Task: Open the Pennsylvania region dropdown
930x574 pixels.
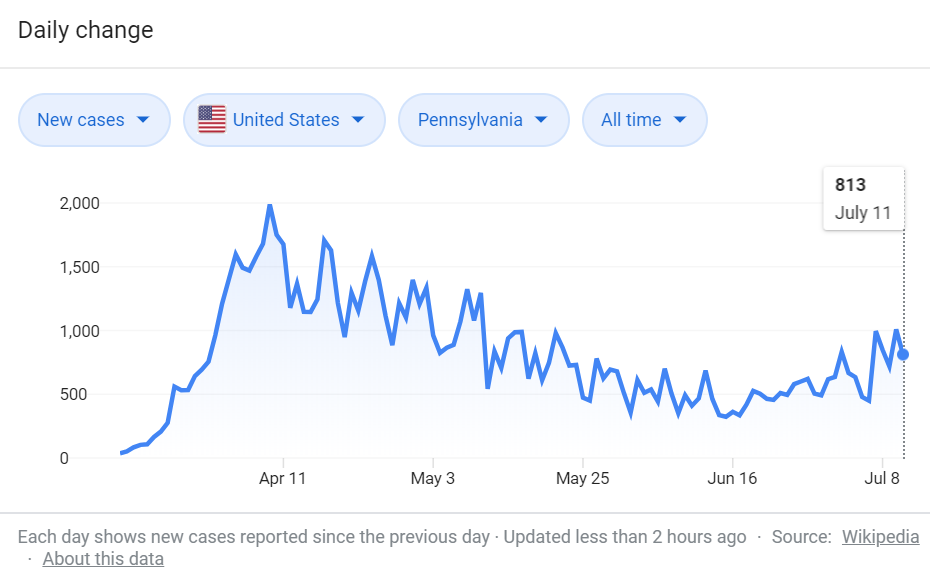Action: (484, 120)
